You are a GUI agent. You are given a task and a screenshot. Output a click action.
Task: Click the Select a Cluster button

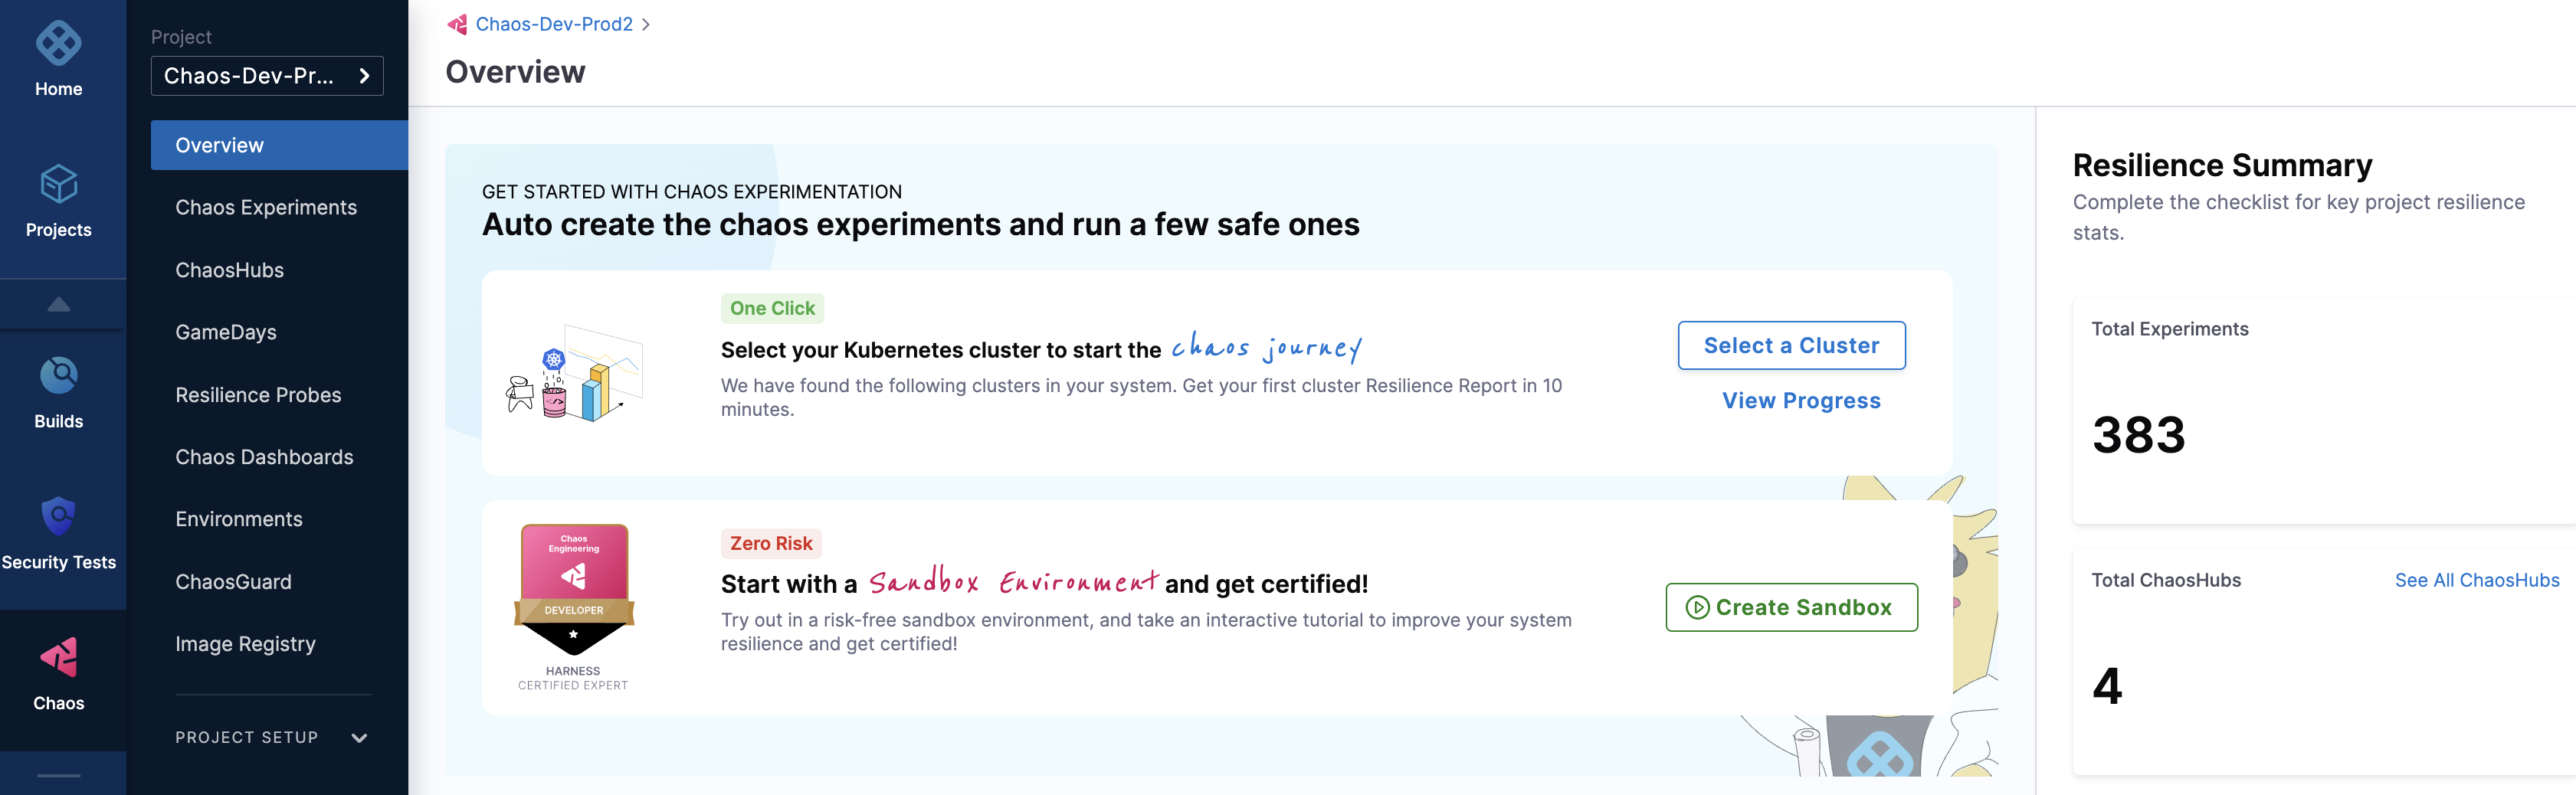1791,345
